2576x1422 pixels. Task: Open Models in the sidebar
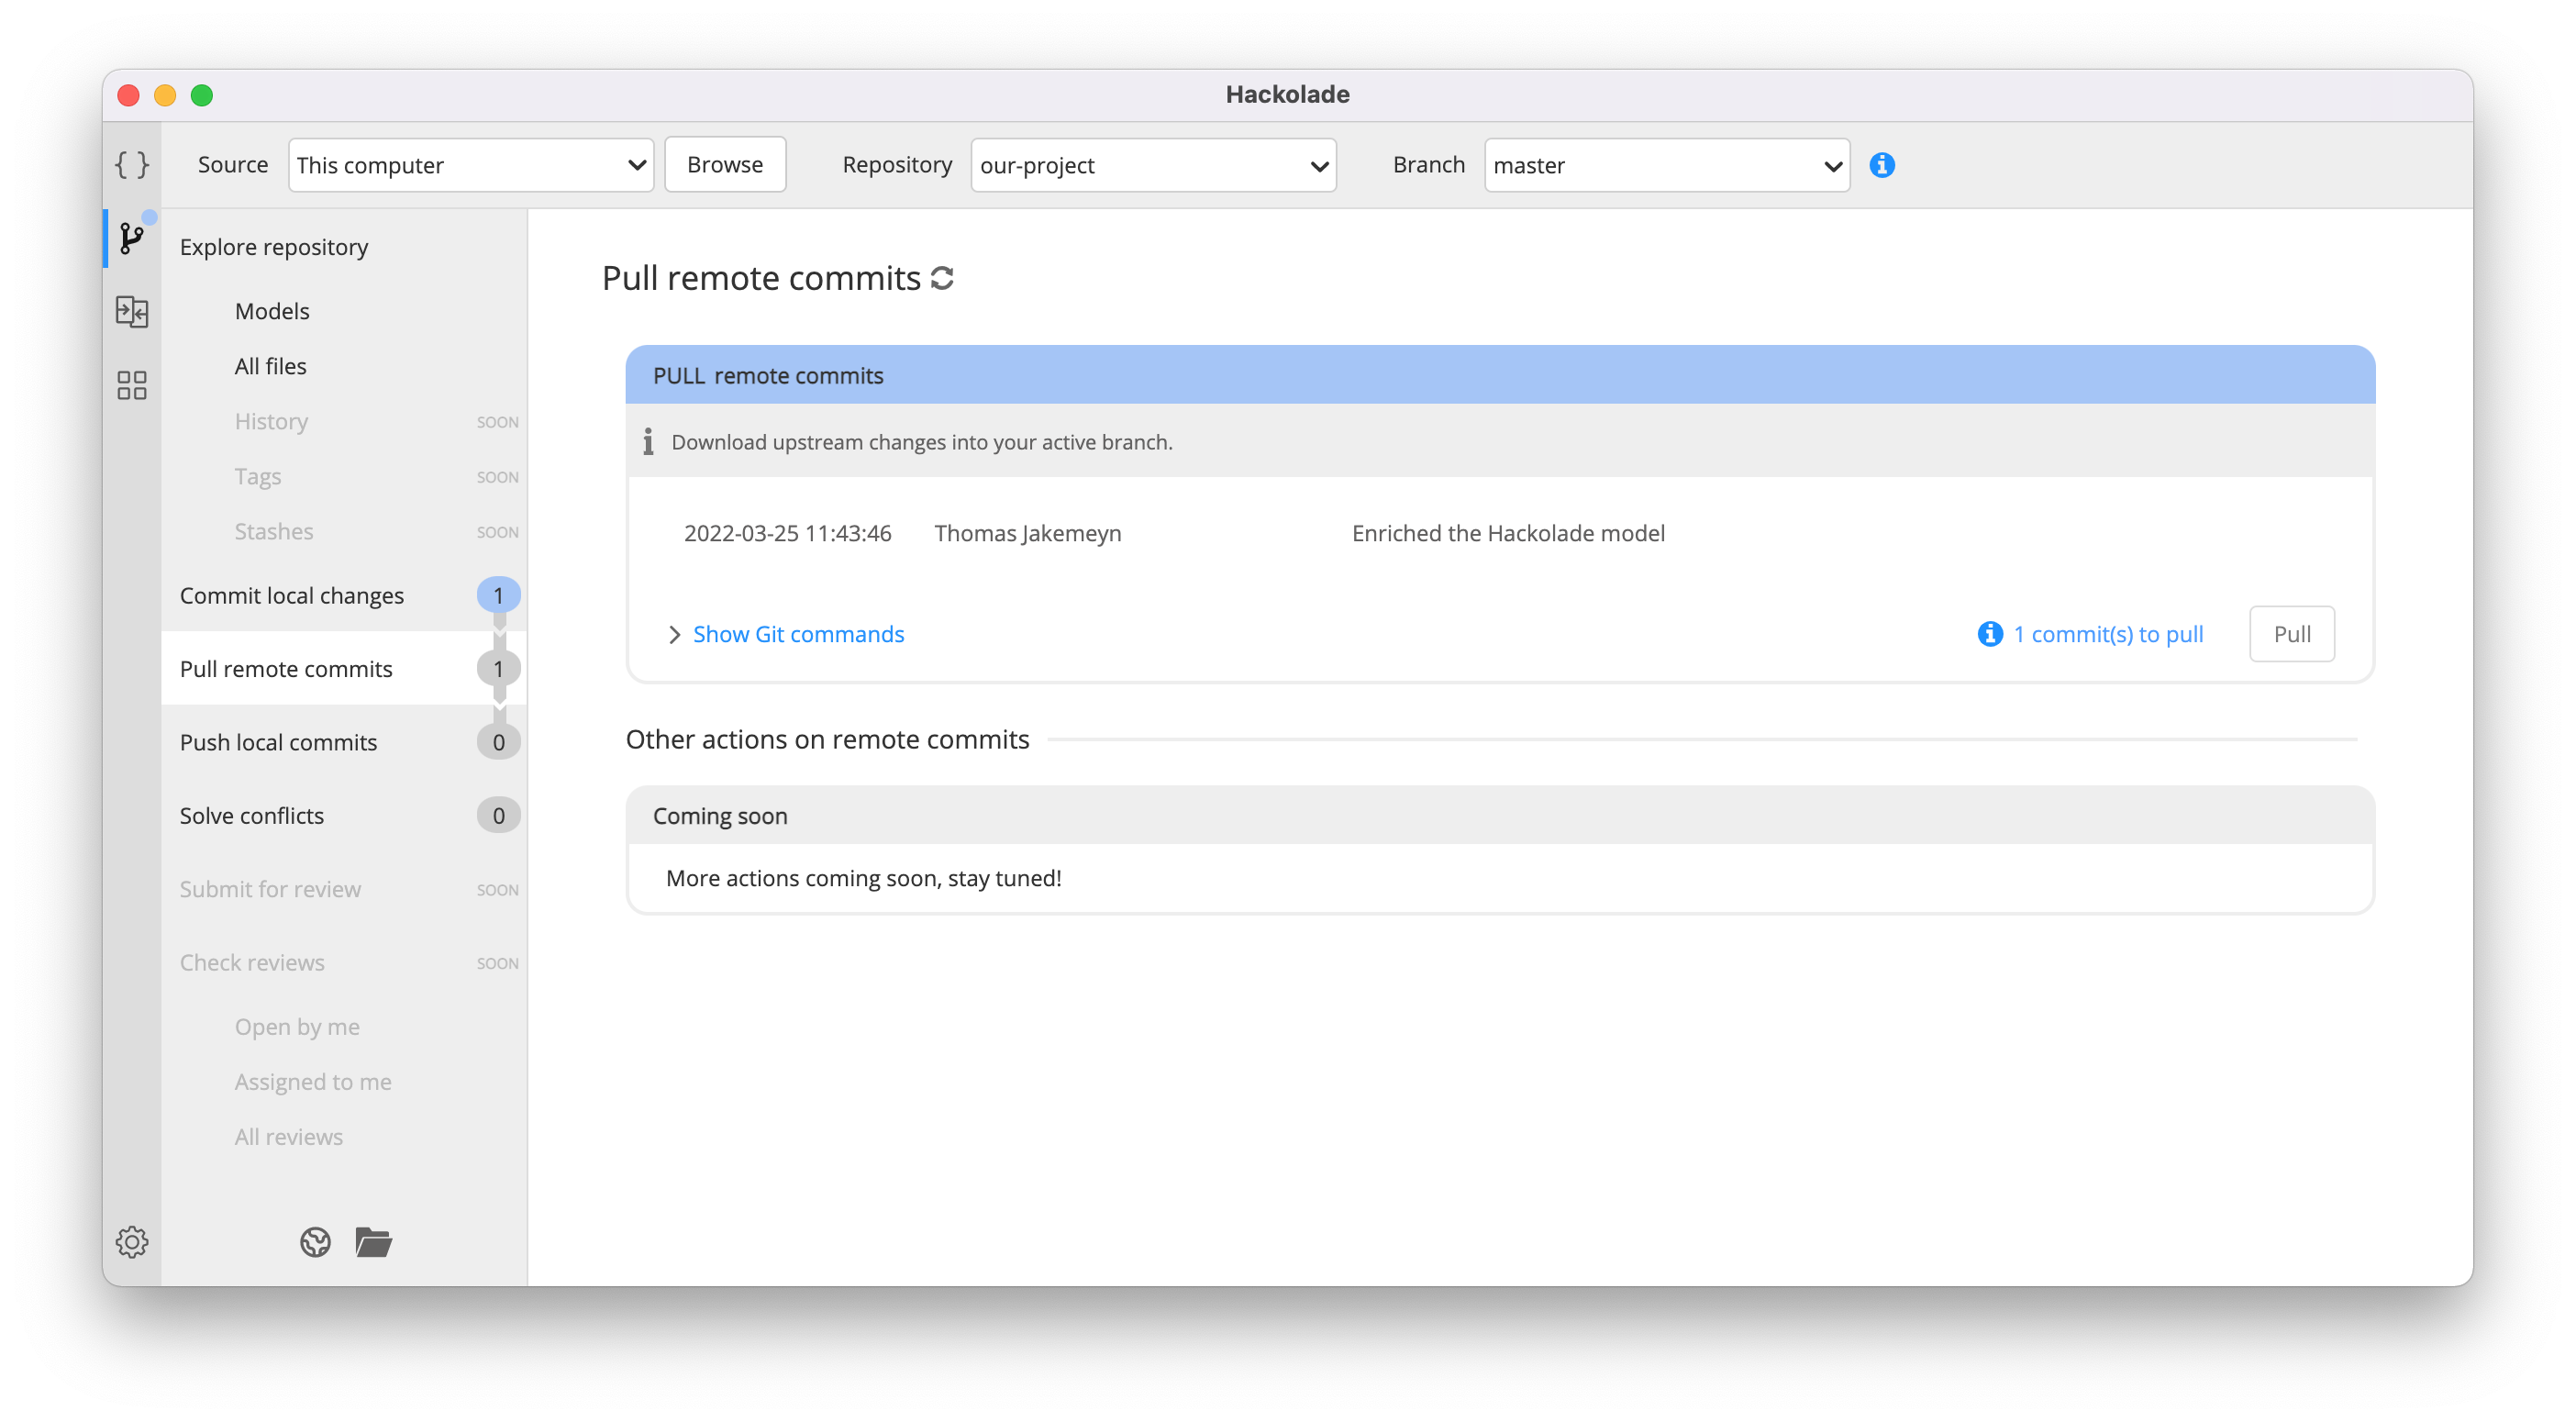tap(272, 311)
